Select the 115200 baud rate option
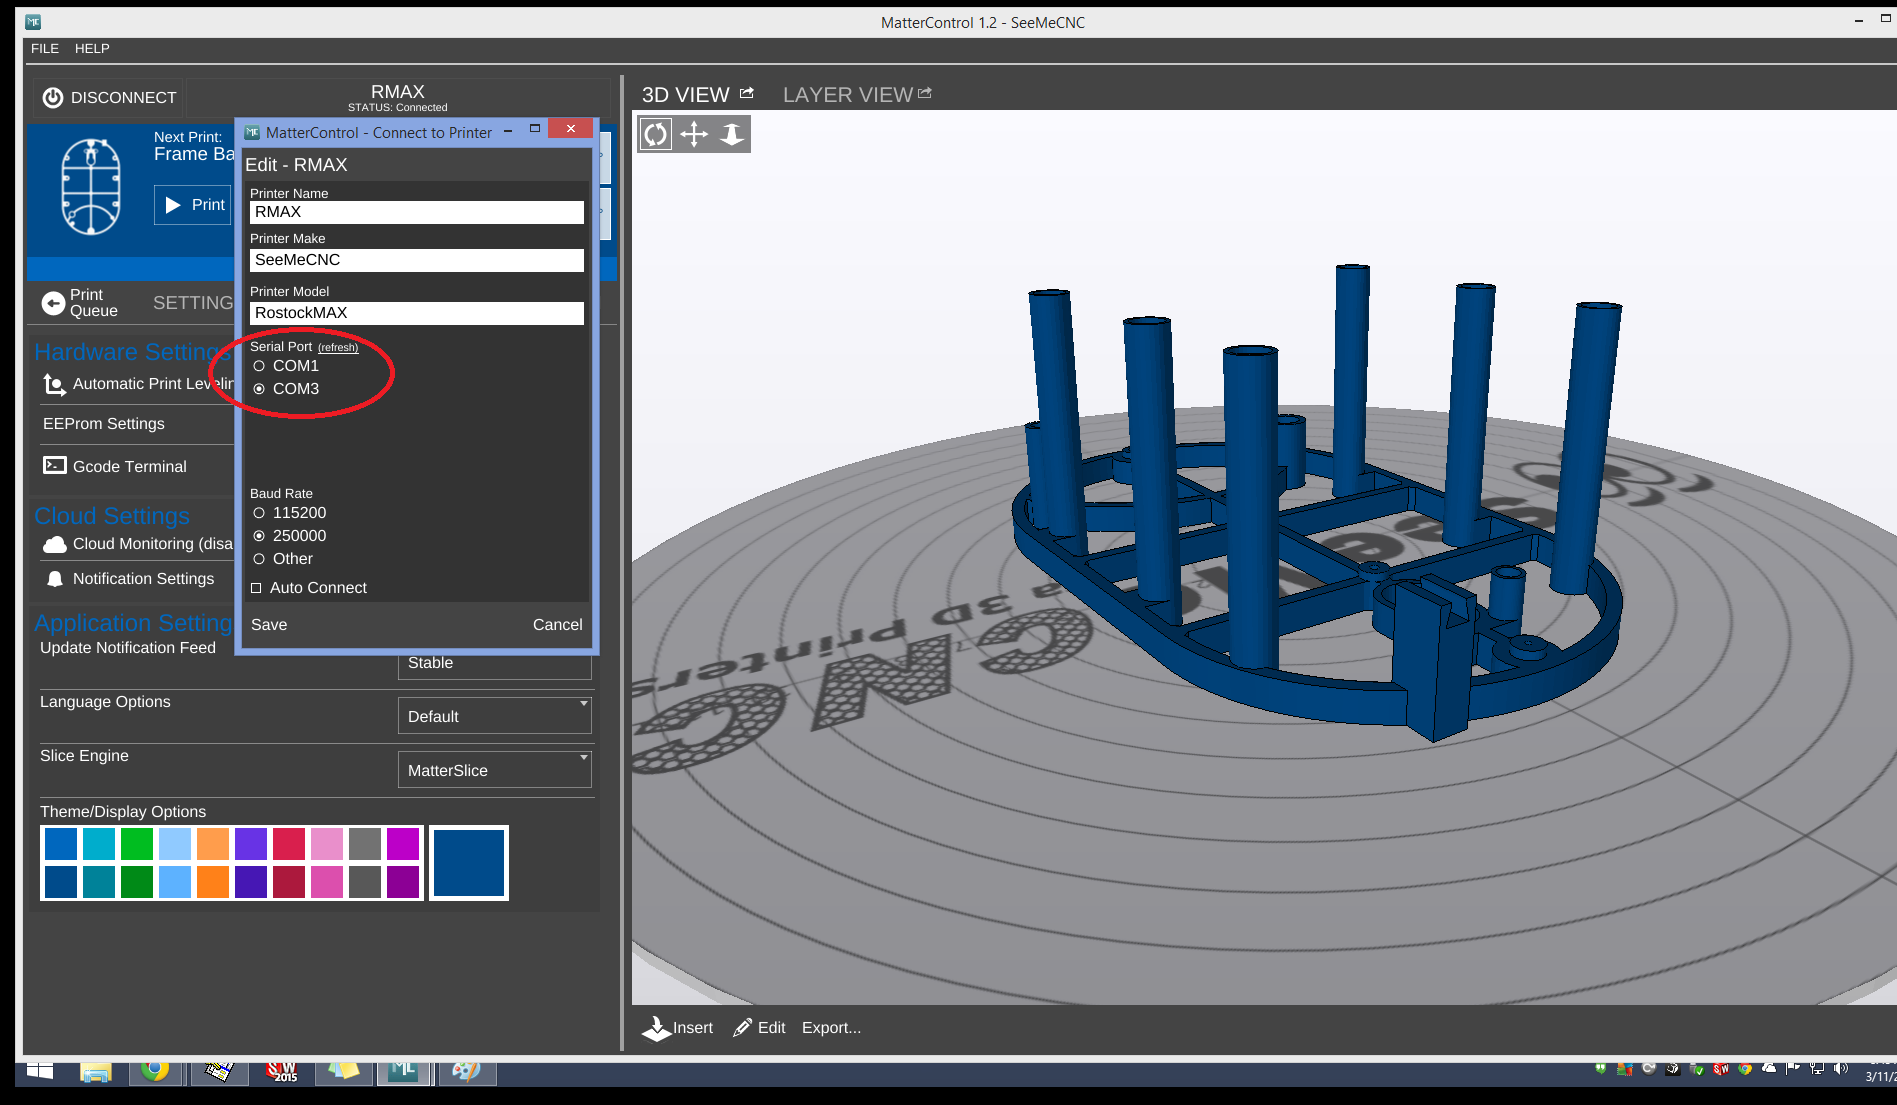 point(259,513)
